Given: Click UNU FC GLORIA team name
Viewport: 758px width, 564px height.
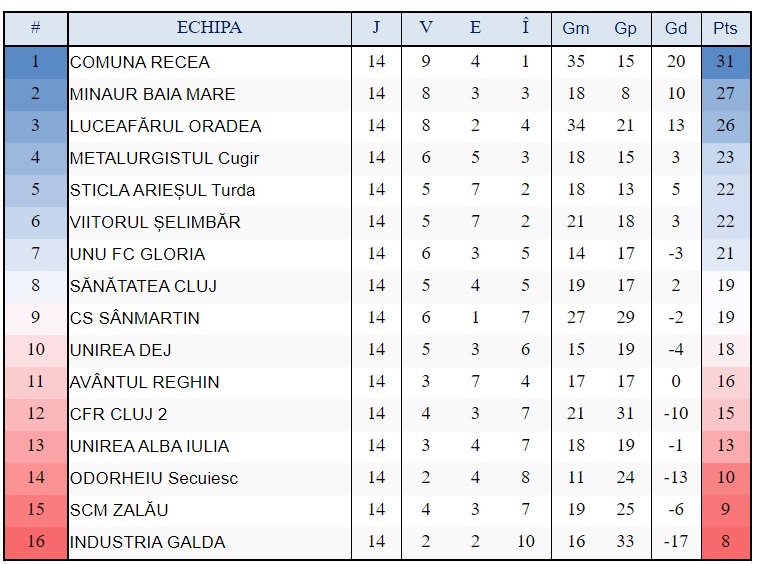Looking at the screenshot, I should 138,254.
